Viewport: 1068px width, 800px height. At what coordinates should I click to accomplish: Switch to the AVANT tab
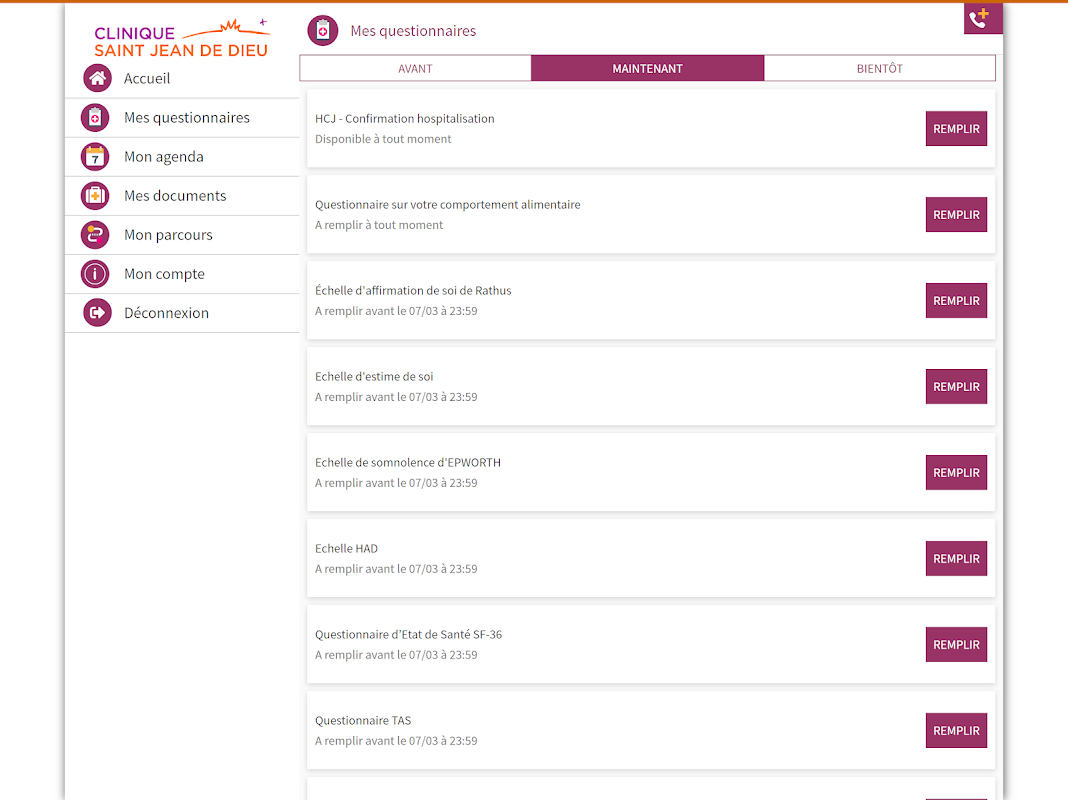415,68
